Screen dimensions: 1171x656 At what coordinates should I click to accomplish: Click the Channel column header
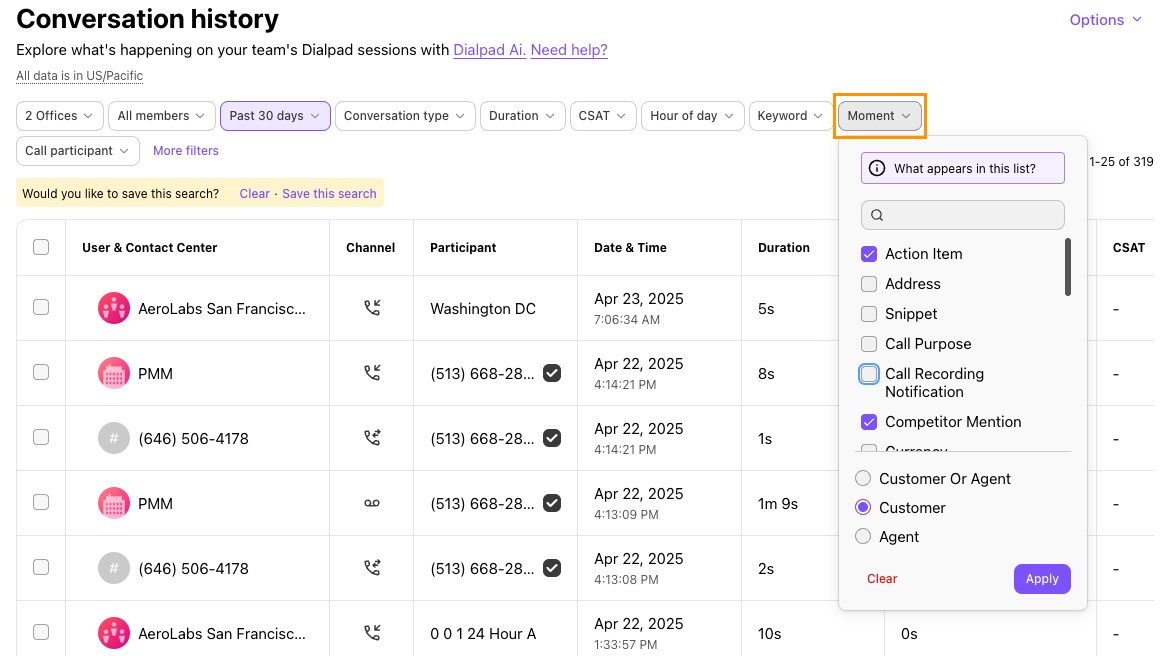click(370, 248)
